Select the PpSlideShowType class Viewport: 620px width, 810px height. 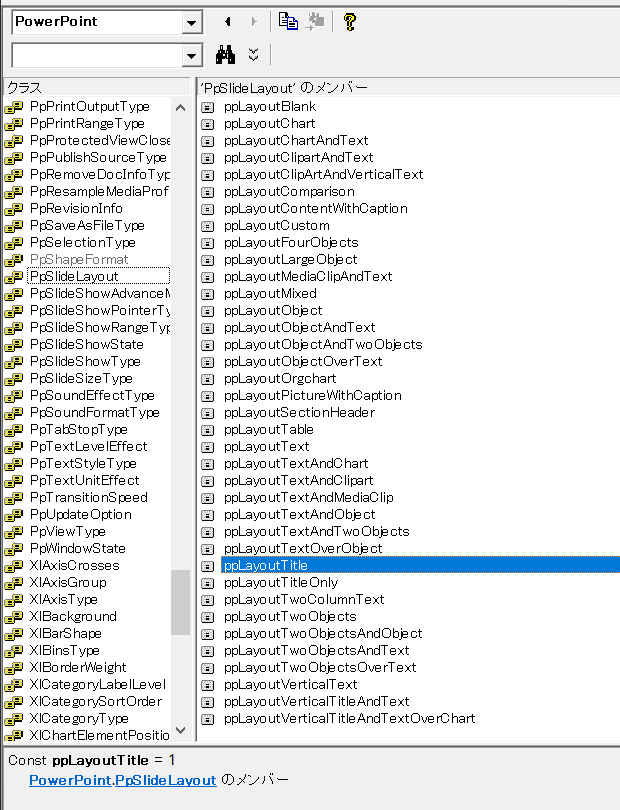coord(85,362)
